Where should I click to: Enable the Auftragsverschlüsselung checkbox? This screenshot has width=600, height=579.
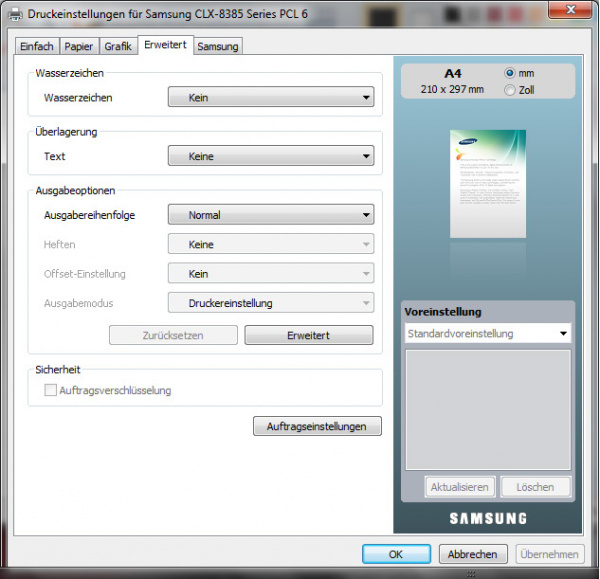(x=51, y=390)
